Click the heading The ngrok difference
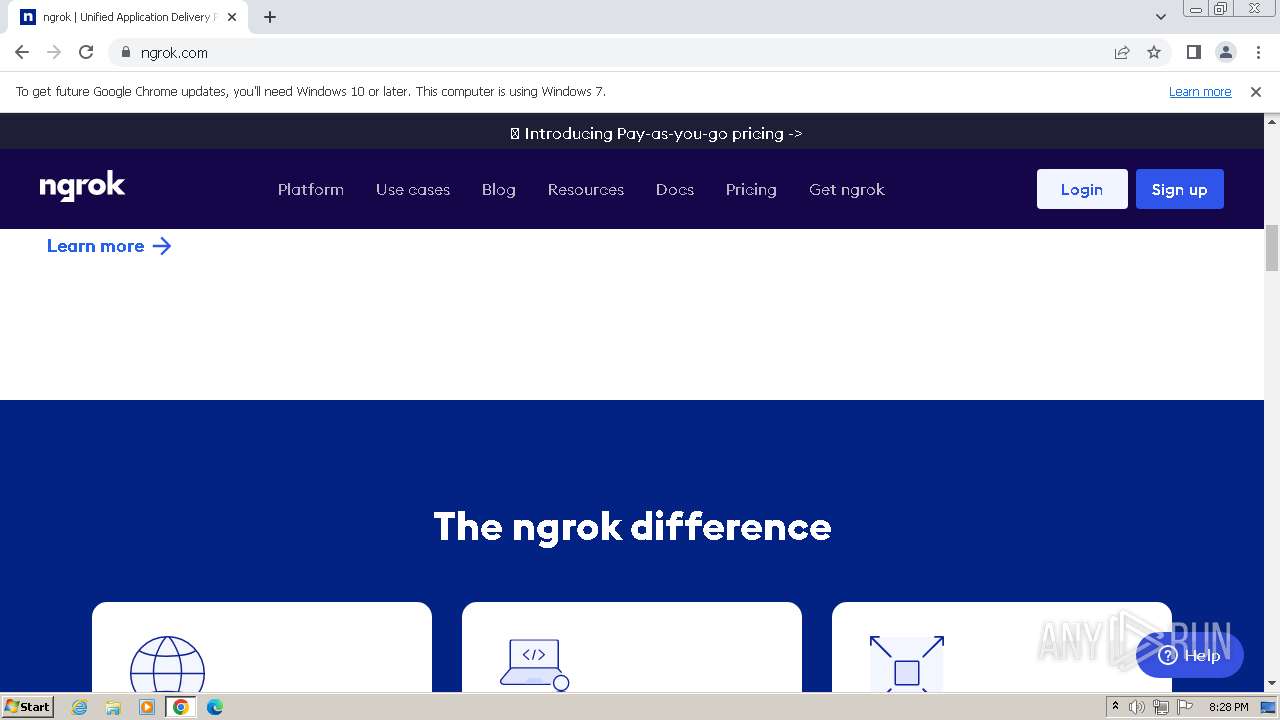The width and height of the screenshot is (1280, 720). click(632, 527)
